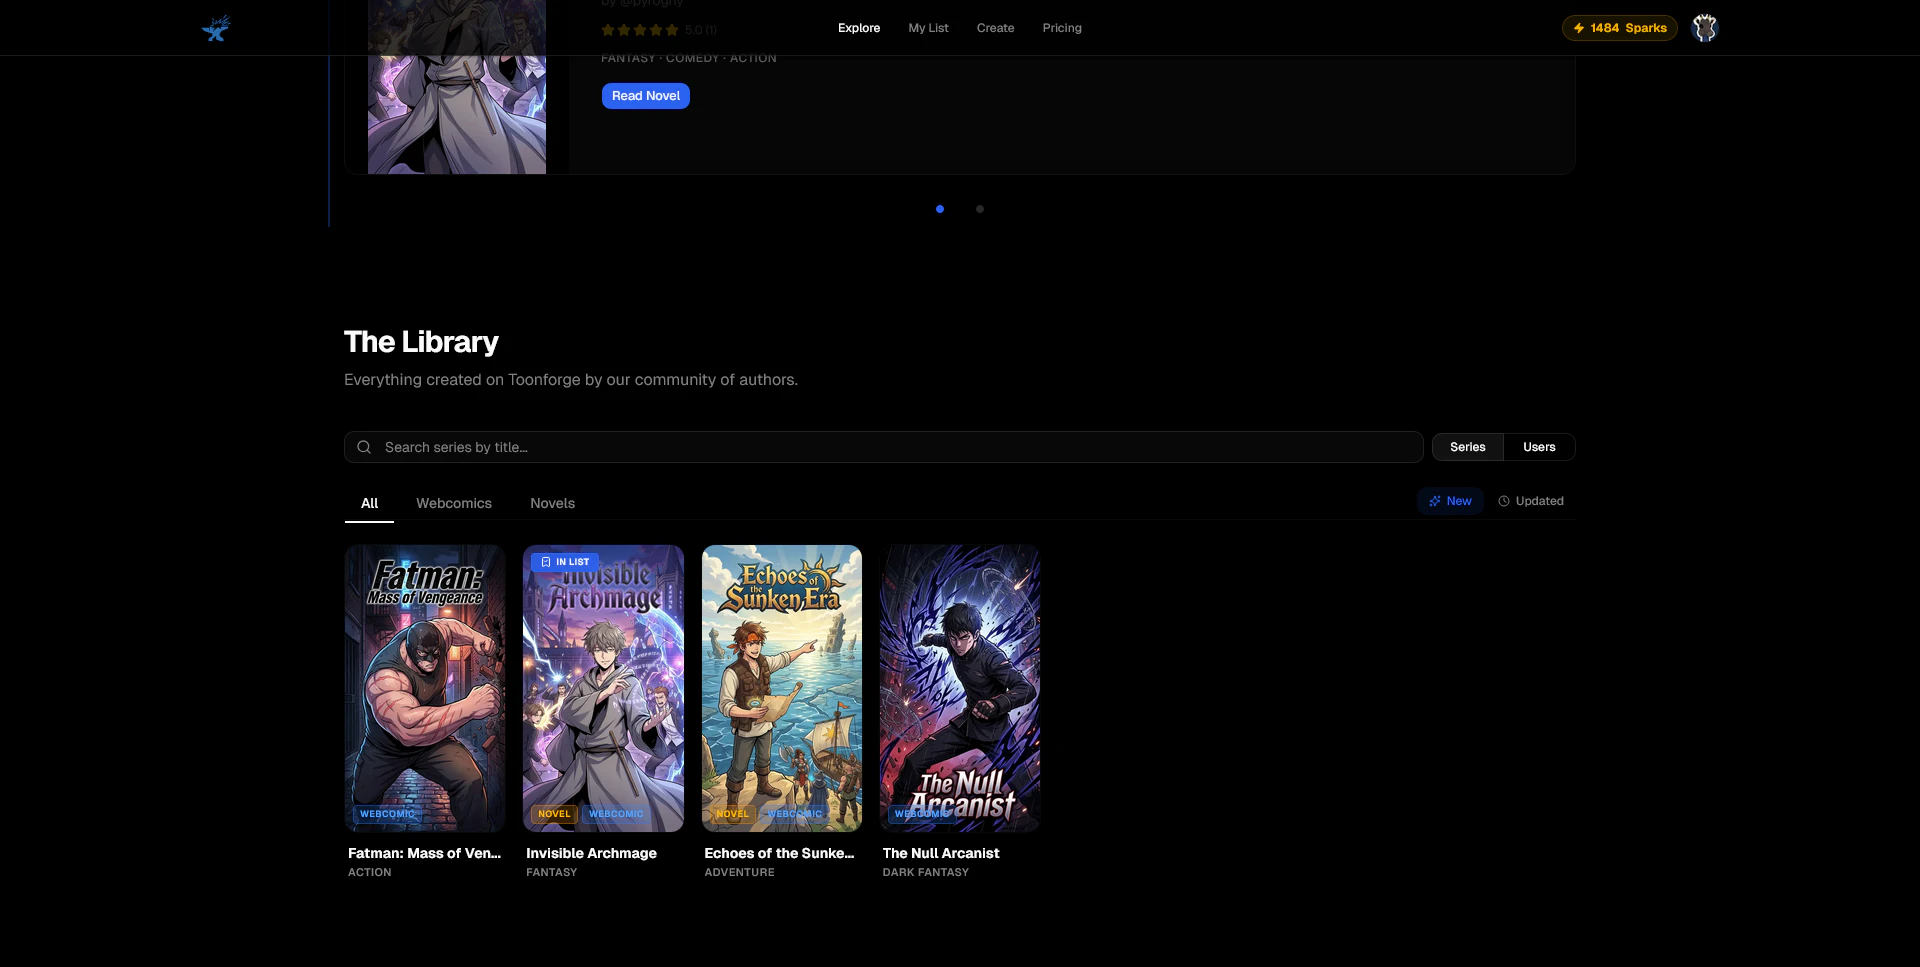Click The Library heading
The image size is (1920, 967).
421,342
